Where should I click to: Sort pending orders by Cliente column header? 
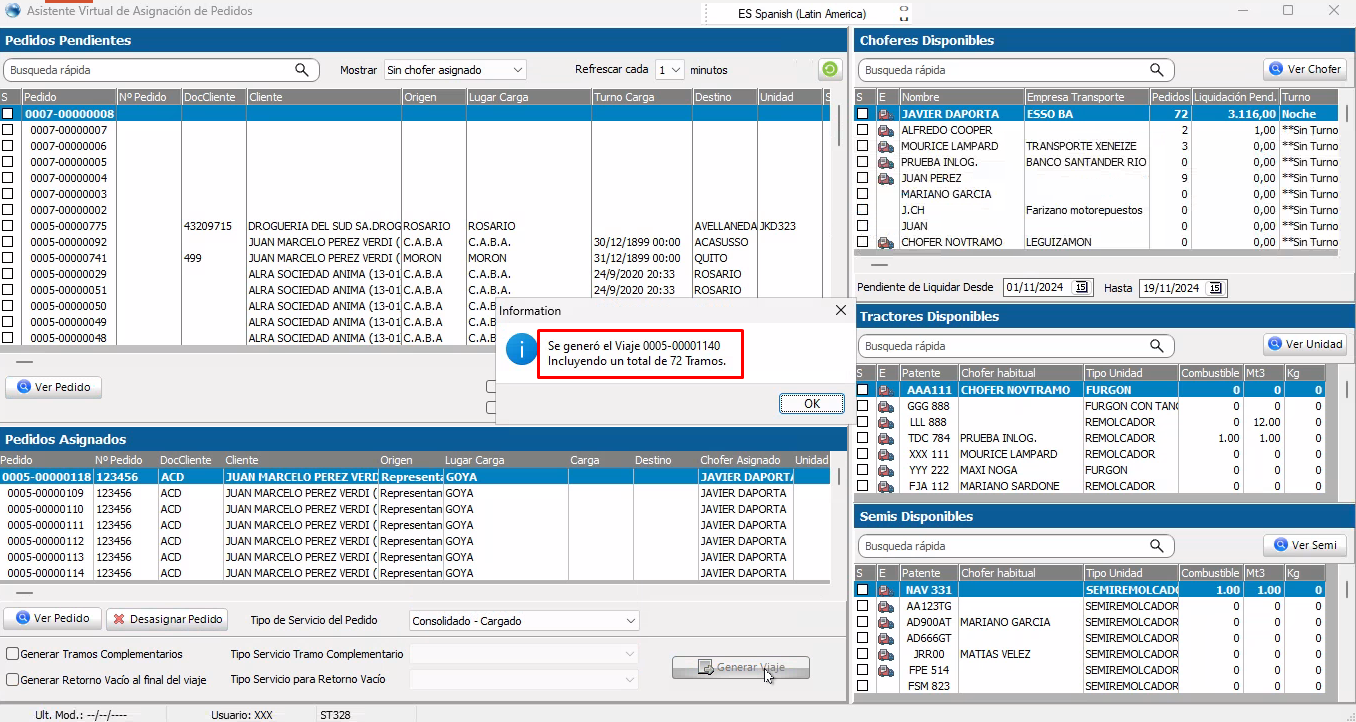pyautogui.click(x=324, y=97)
